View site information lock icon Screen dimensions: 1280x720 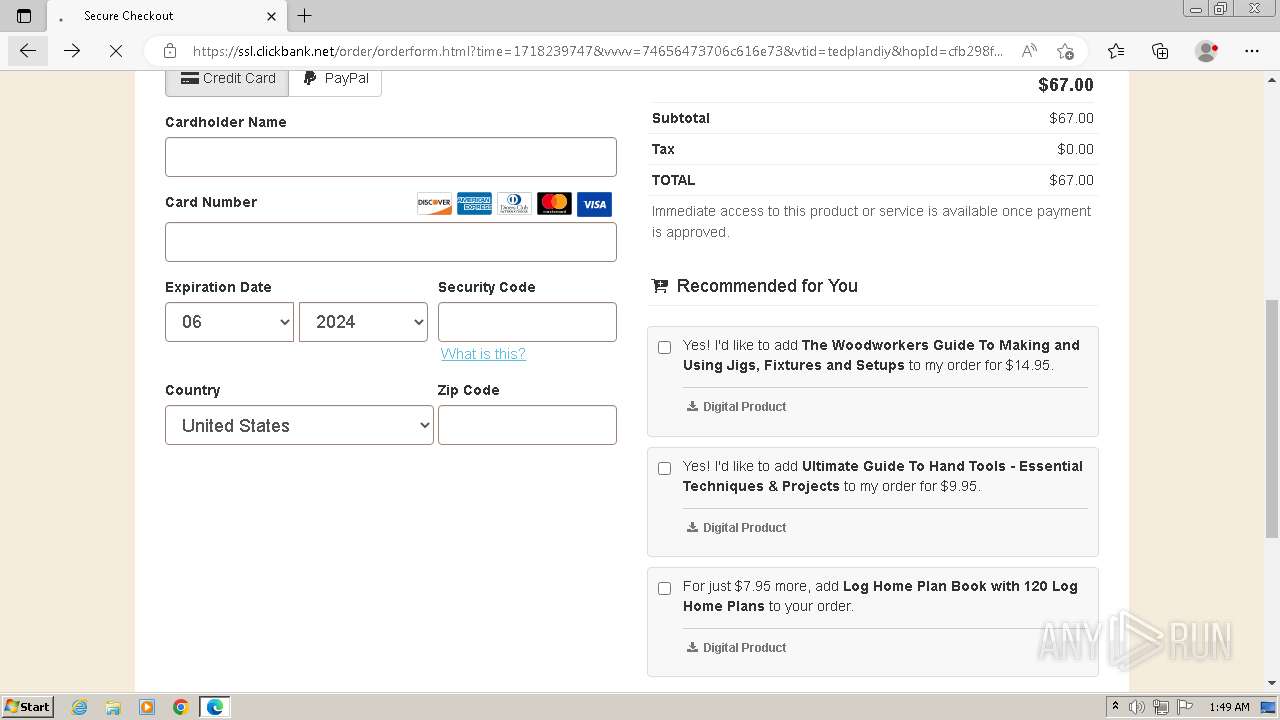coord(170,51)
